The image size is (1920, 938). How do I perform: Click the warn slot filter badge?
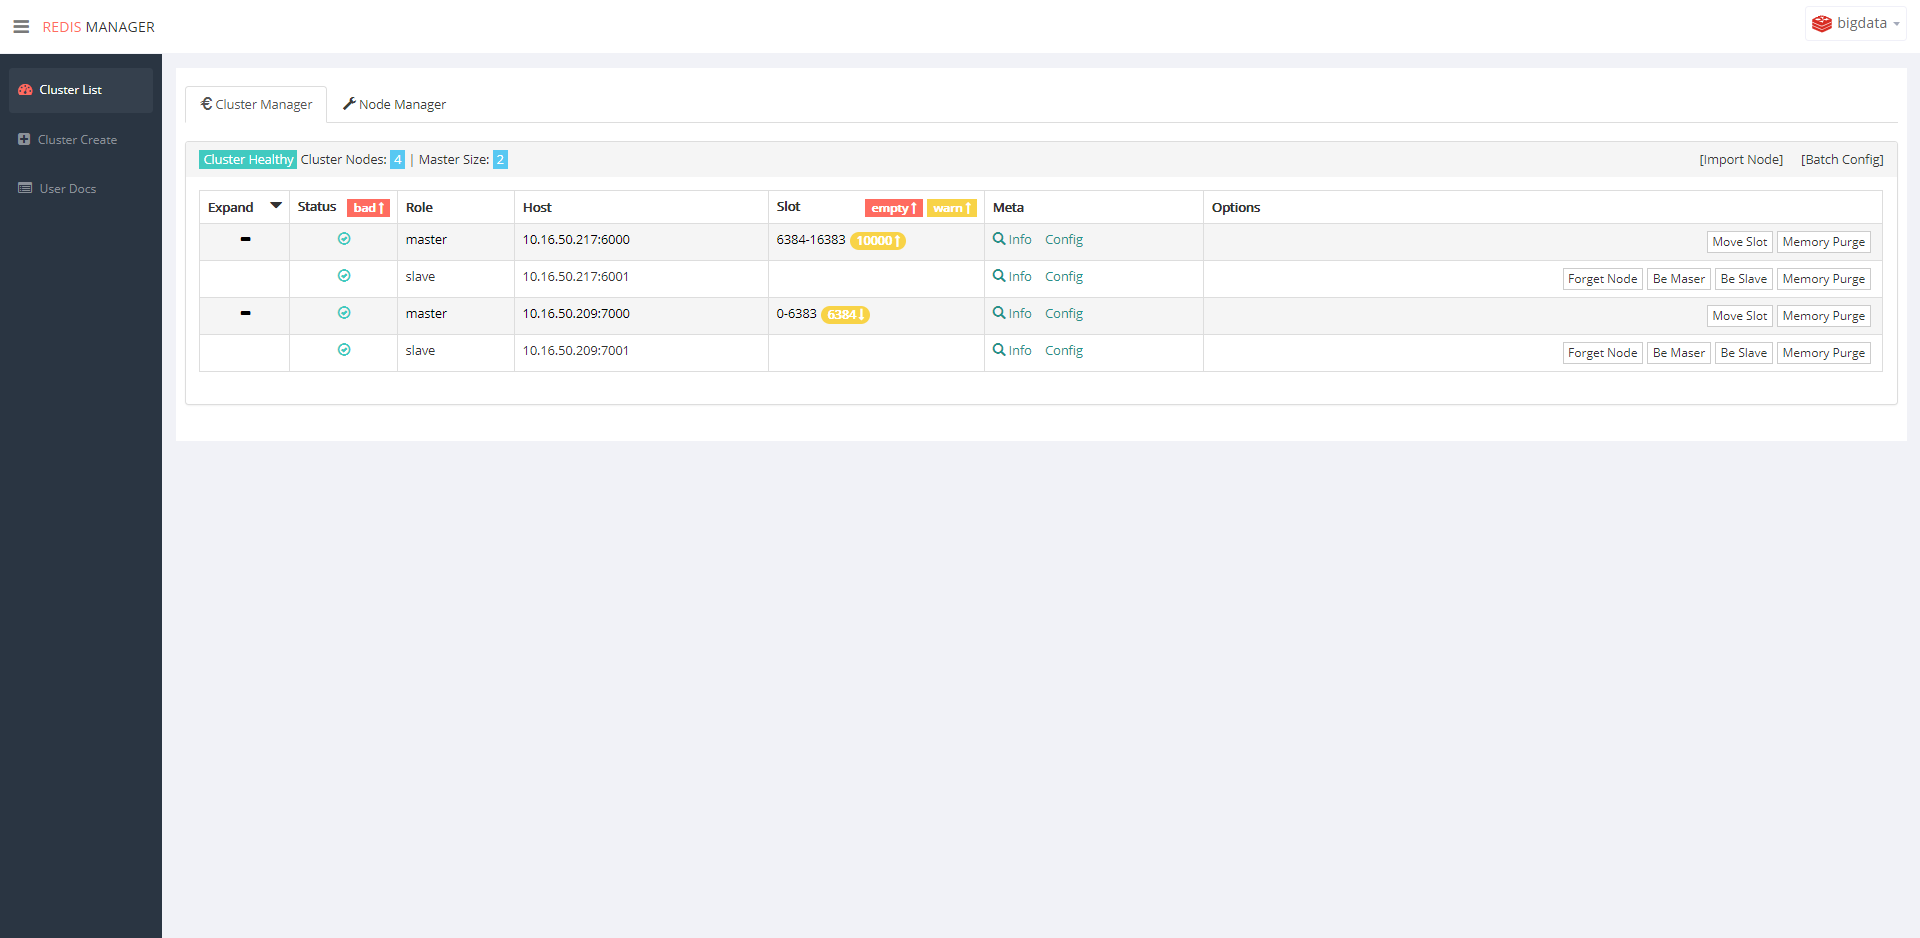click(x=951, y=208)
